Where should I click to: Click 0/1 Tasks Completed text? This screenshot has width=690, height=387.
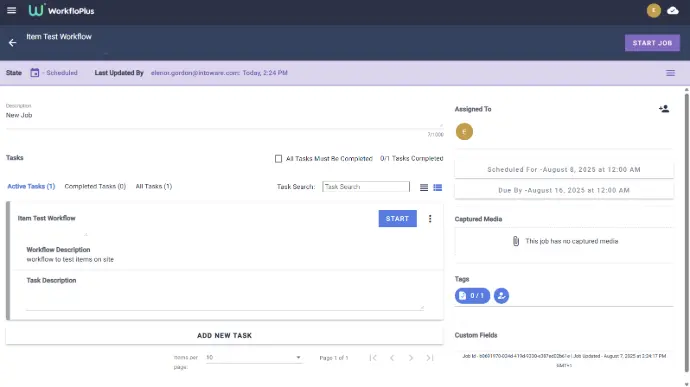point(411,158)
